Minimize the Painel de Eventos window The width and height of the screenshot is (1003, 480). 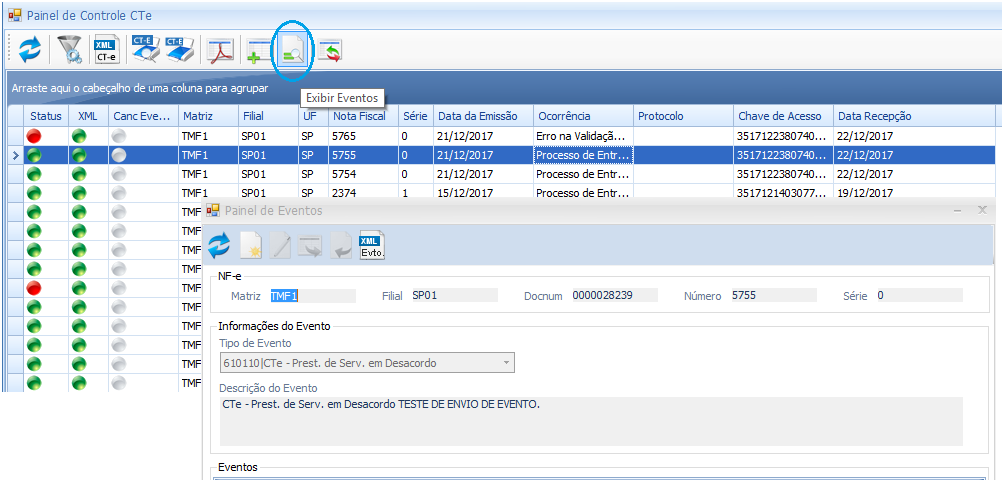tap(958, 210)
